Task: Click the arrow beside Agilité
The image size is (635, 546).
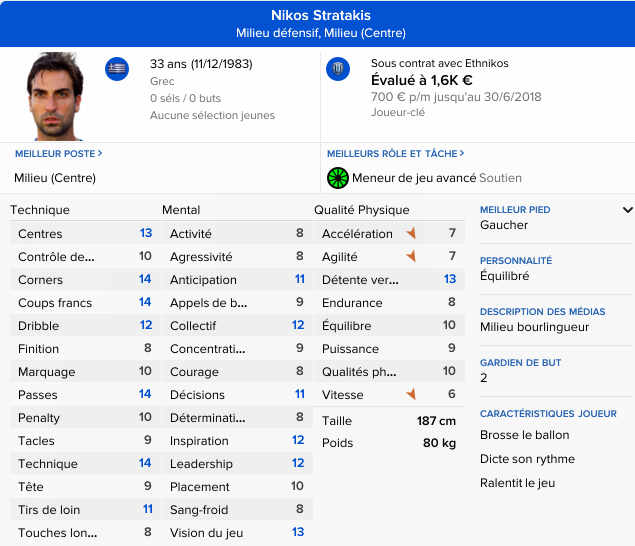Action: tap(410, 257)
